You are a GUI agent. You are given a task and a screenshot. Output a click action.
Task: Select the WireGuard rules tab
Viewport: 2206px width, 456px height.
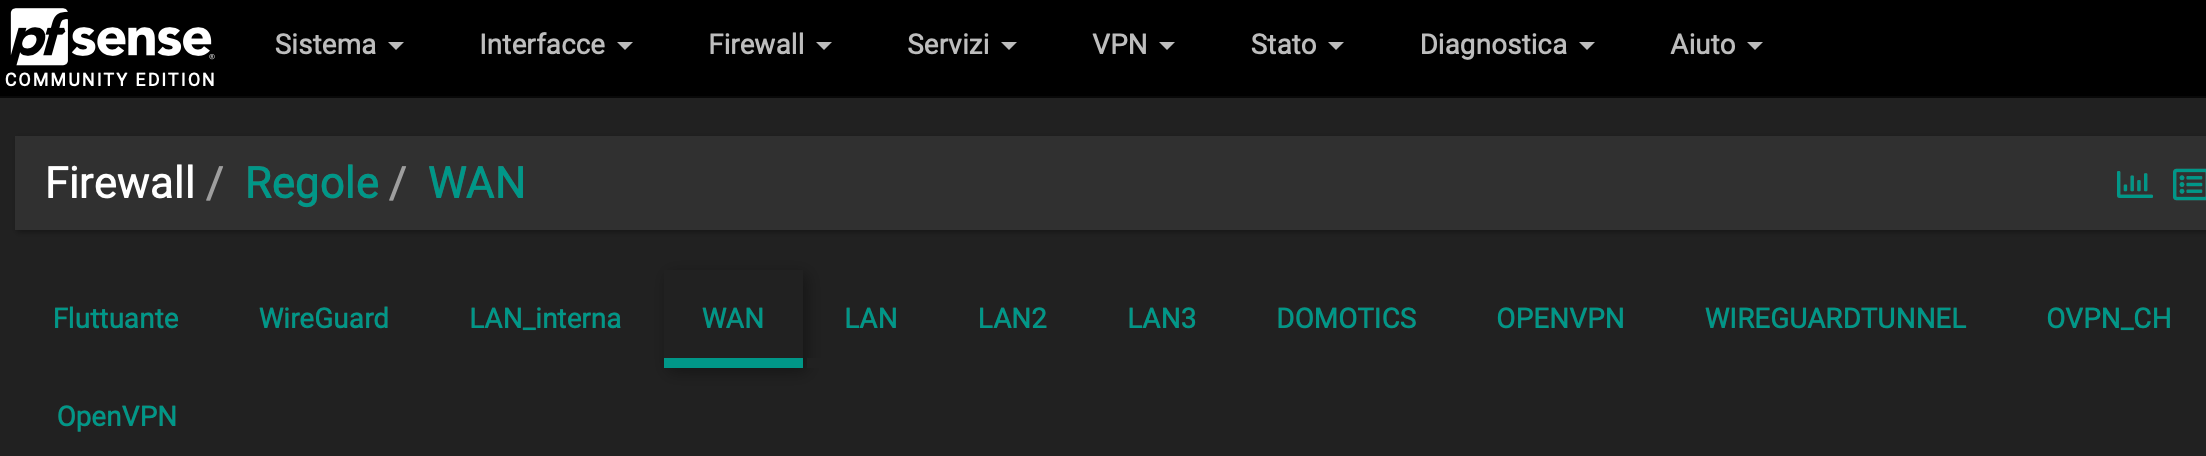pyautogui.click(x=324, y=318)
